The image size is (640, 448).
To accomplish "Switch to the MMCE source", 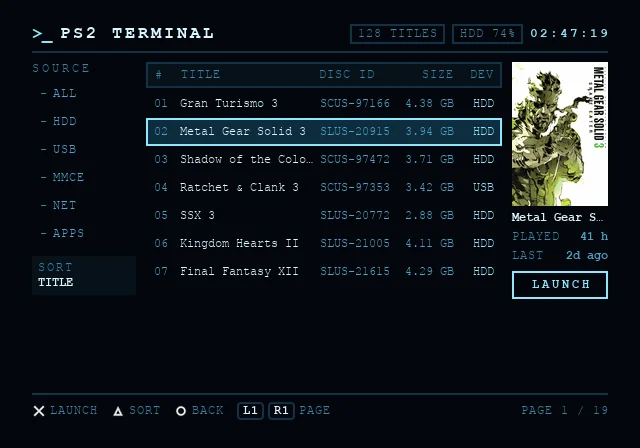I will [62, 177].
